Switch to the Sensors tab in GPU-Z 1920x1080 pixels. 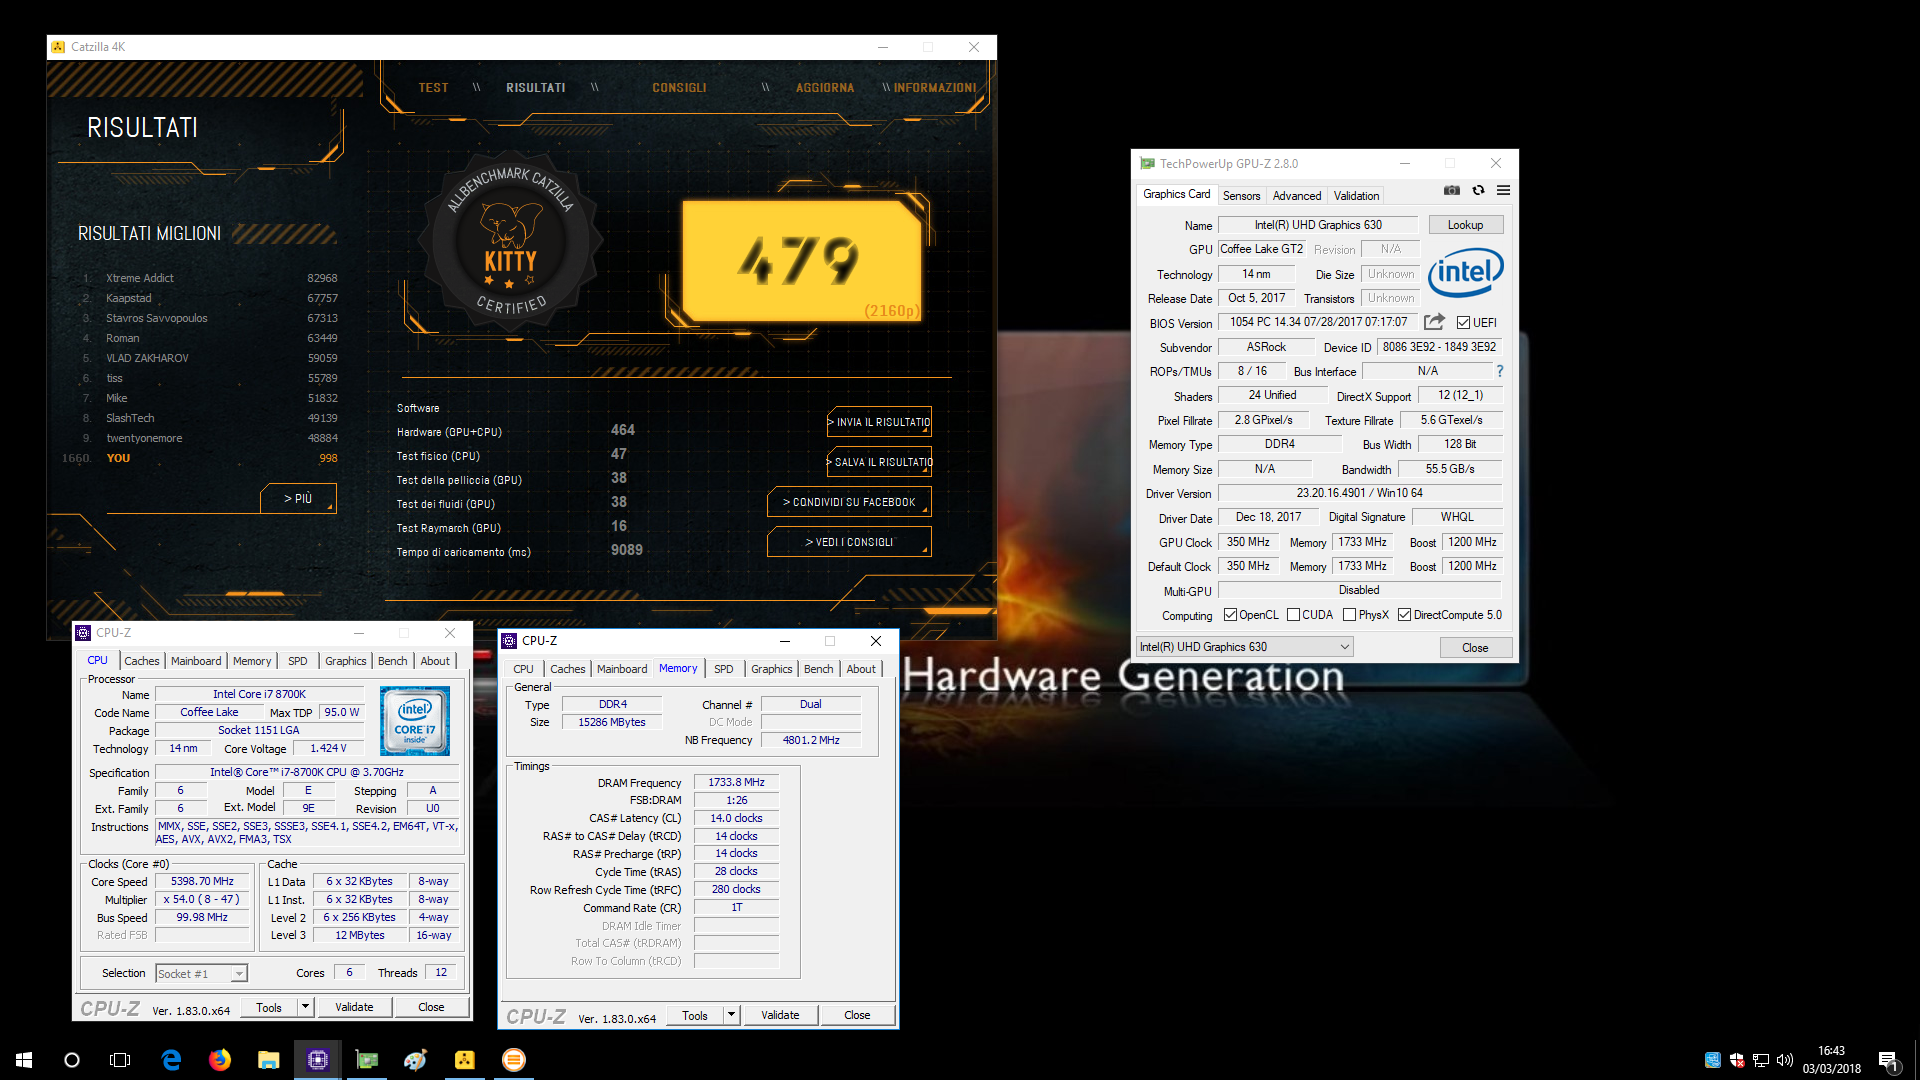tap(1241, 196)
